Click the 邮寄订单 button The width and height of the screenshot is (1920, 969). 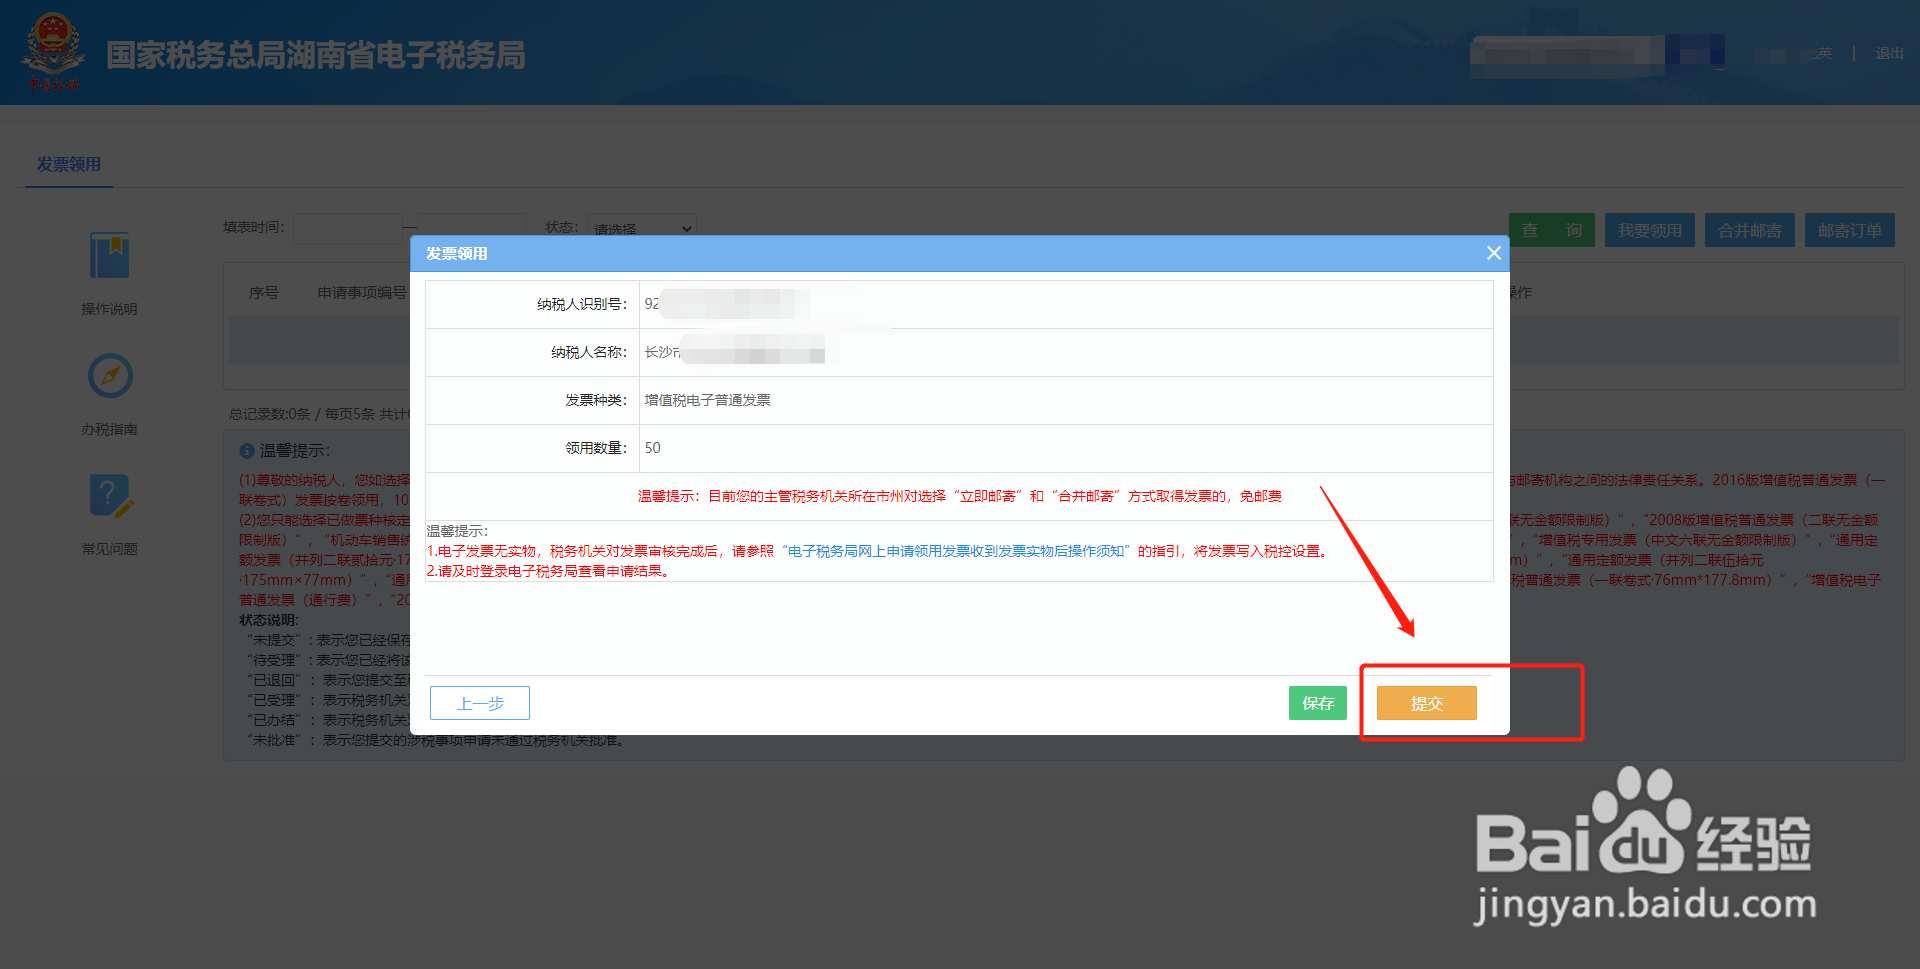point(1850,230)
